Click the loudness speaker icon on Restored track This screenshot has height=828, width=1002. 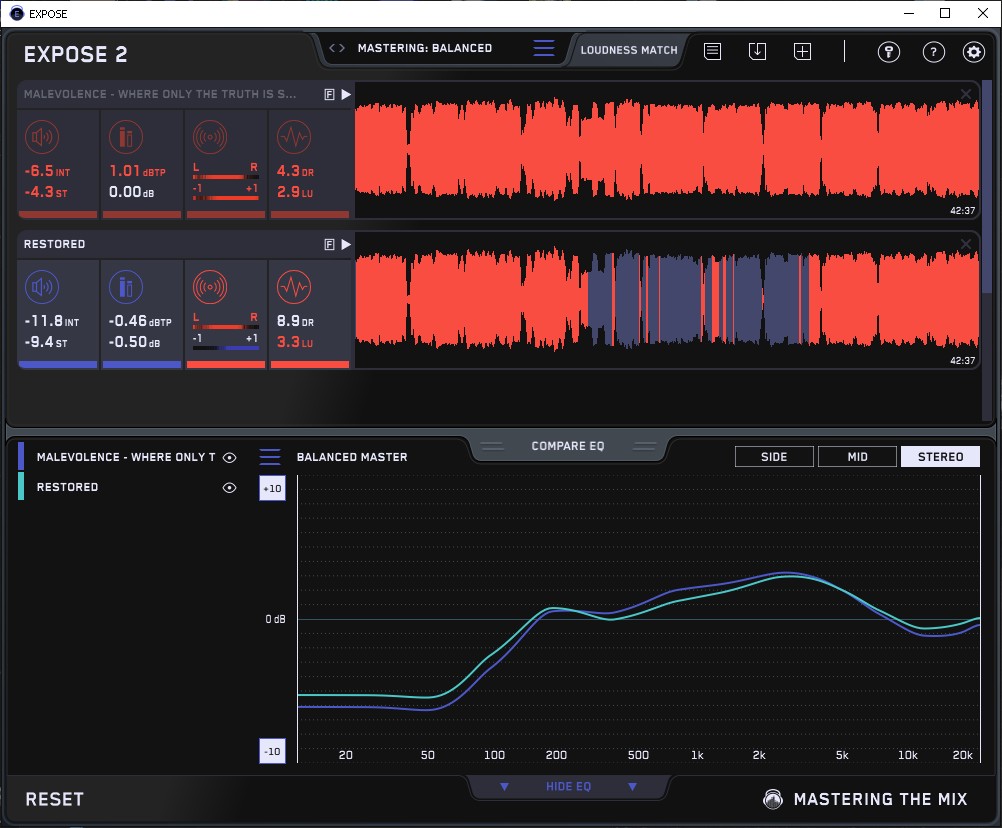pos(42,287)
